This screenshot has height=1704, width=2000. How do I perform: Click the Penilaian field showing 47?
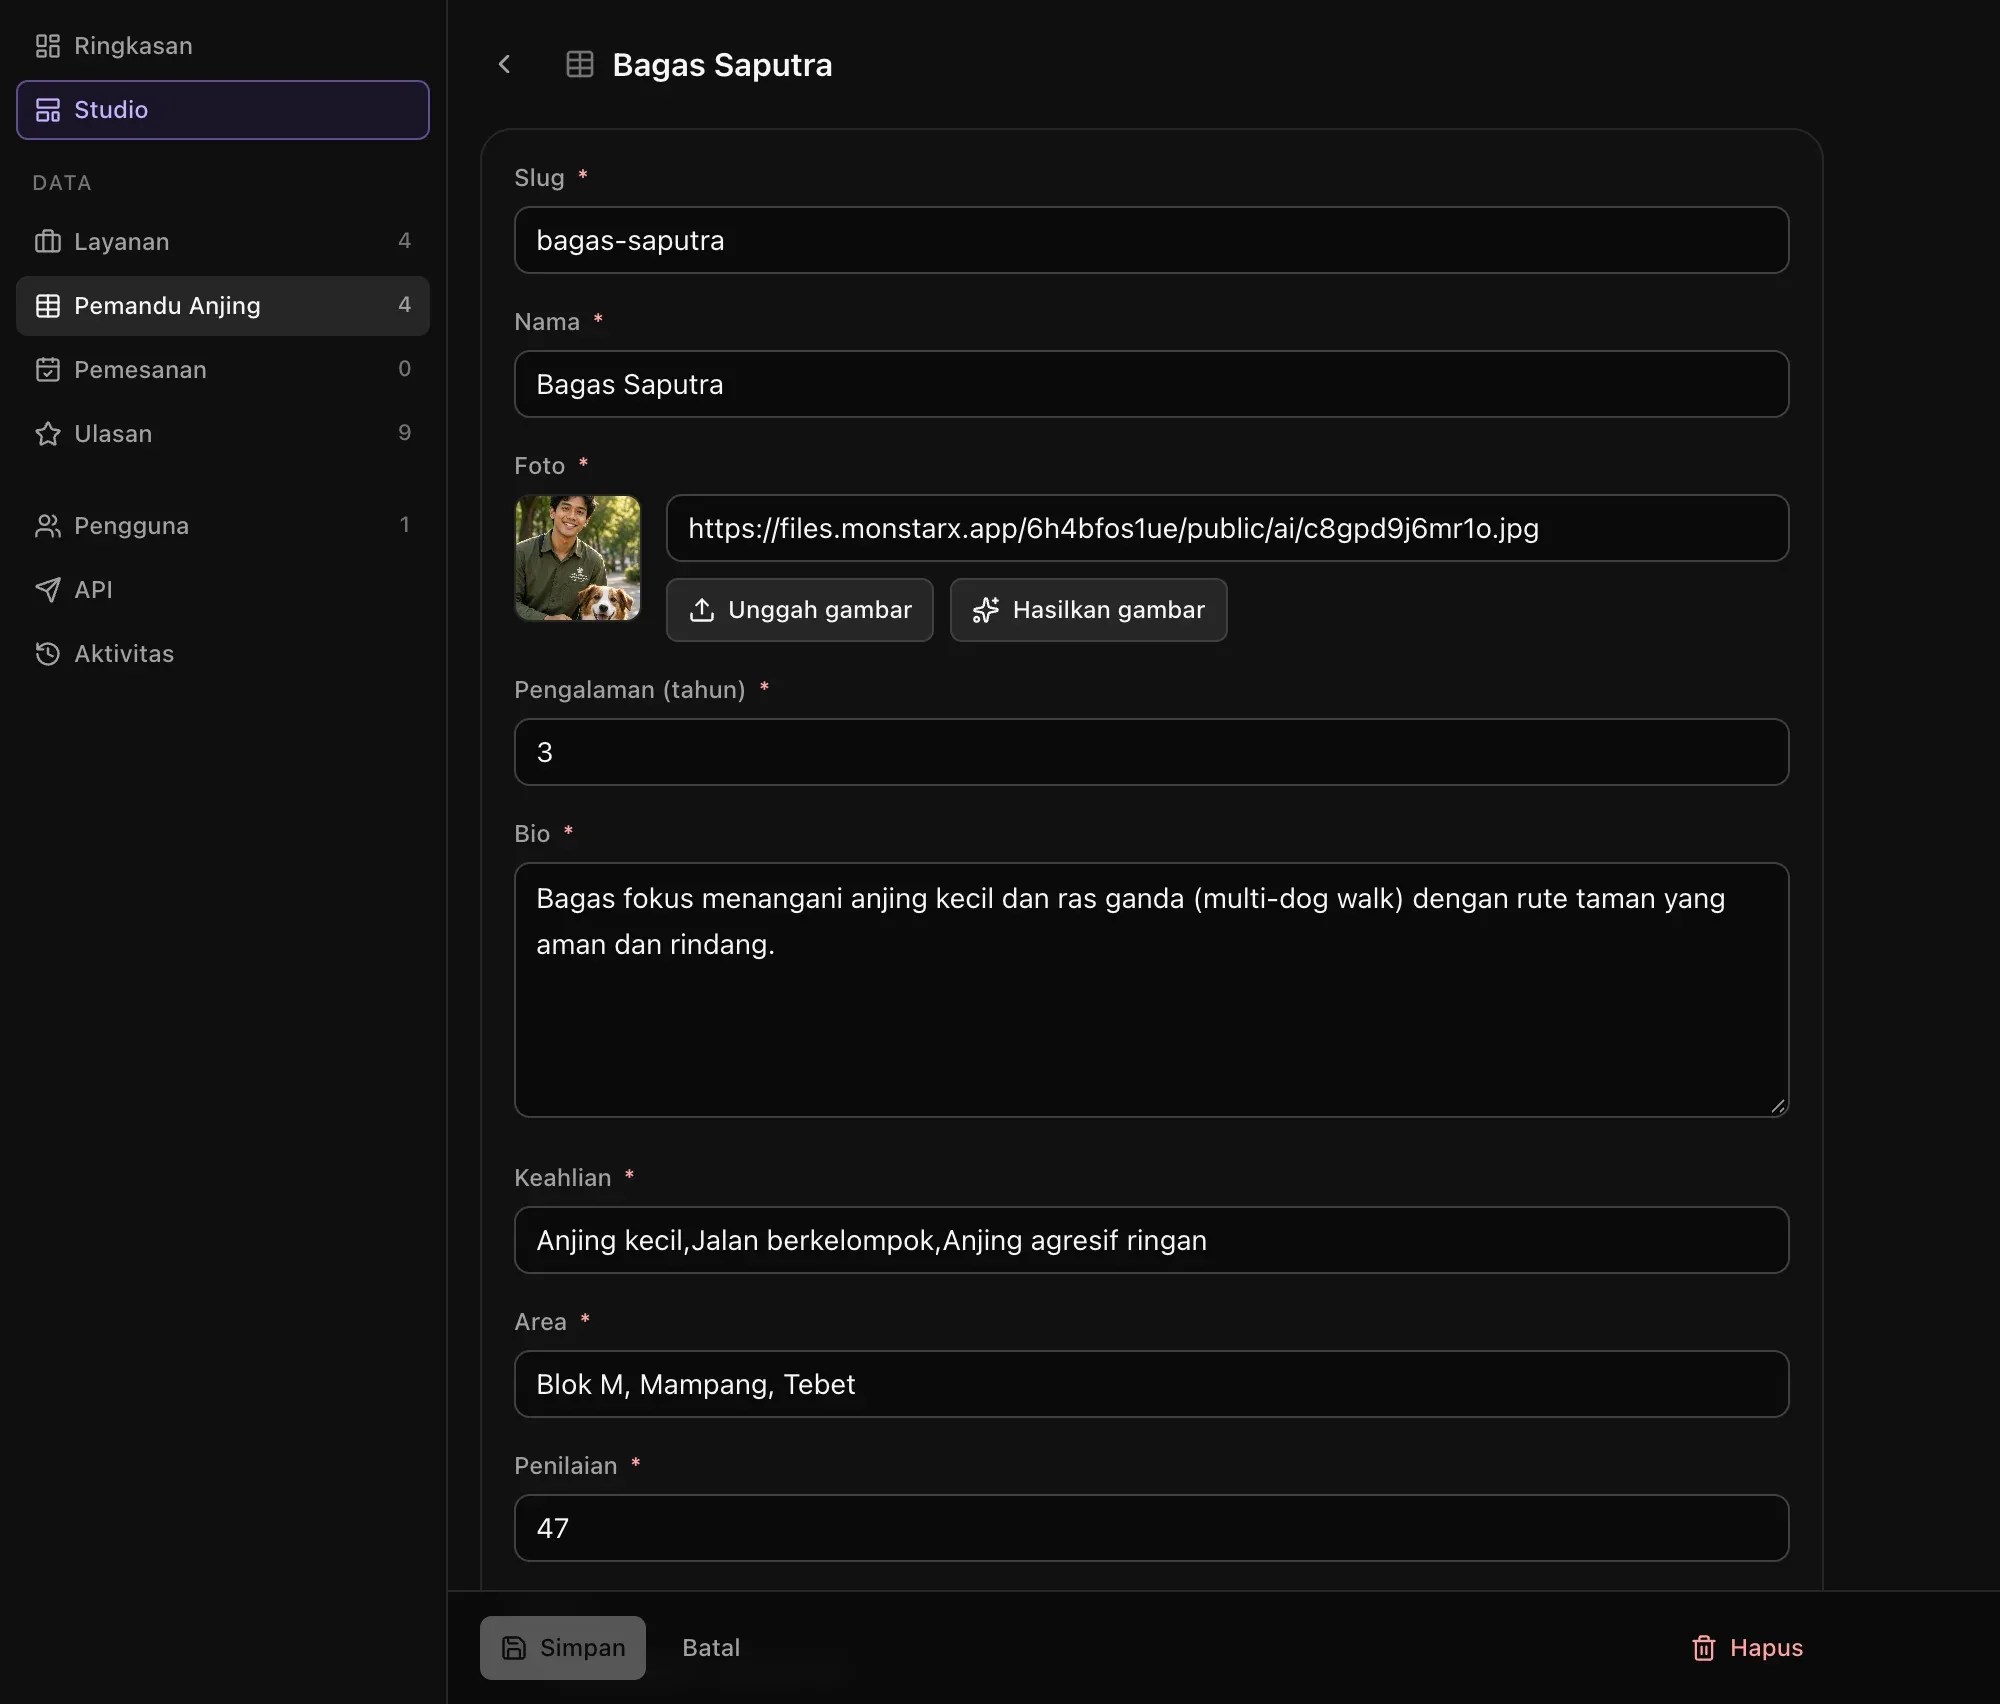[1152, 1528]
